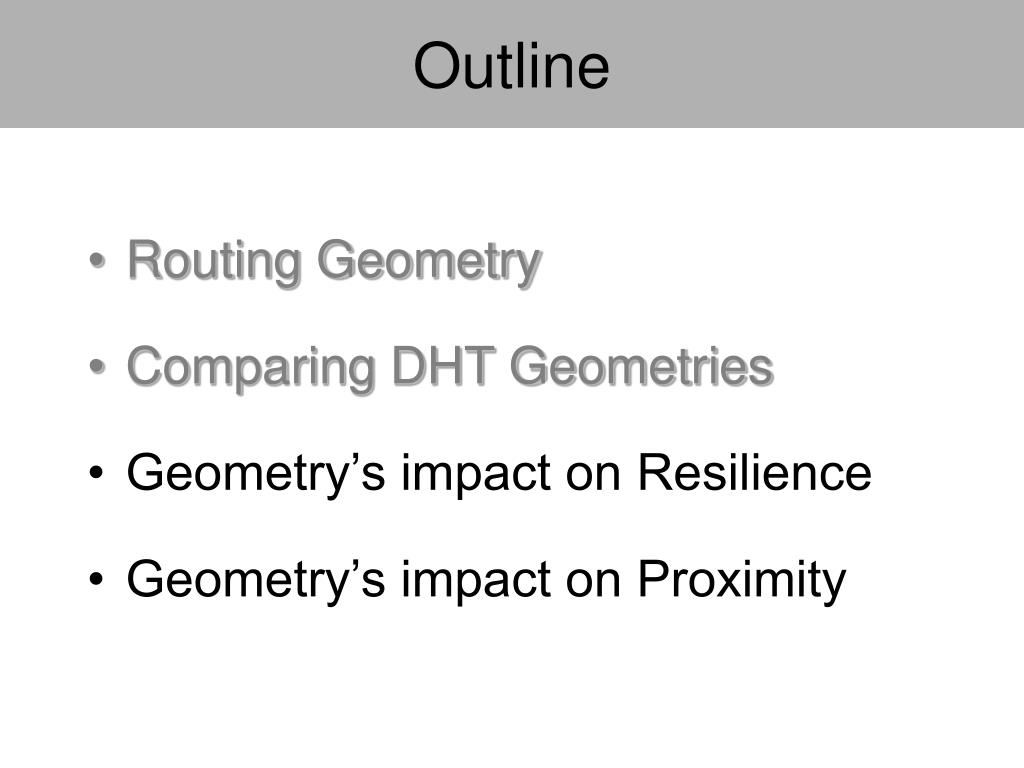Click the bullet dot before Routing Geometry
Image resolution: width=1024 pixels, height=768 pixels.
[97, 261]
